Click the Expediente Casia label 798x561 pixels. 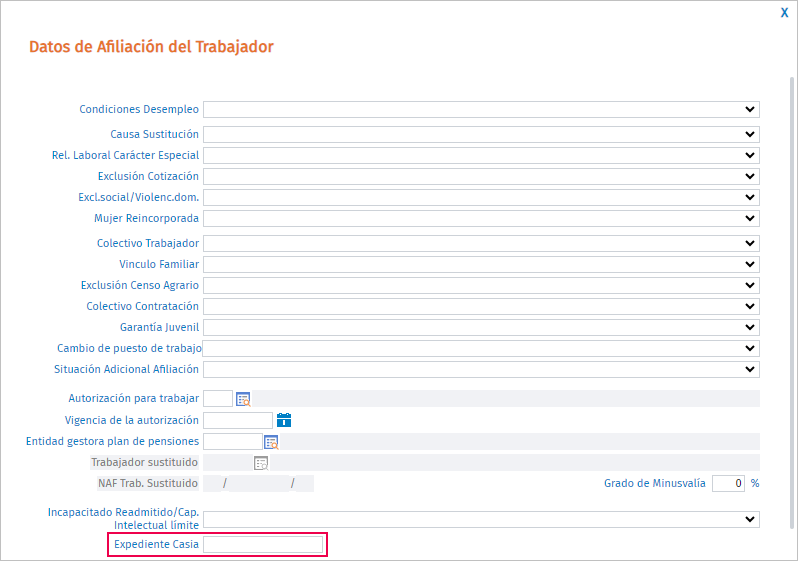[x=156, y=544]
